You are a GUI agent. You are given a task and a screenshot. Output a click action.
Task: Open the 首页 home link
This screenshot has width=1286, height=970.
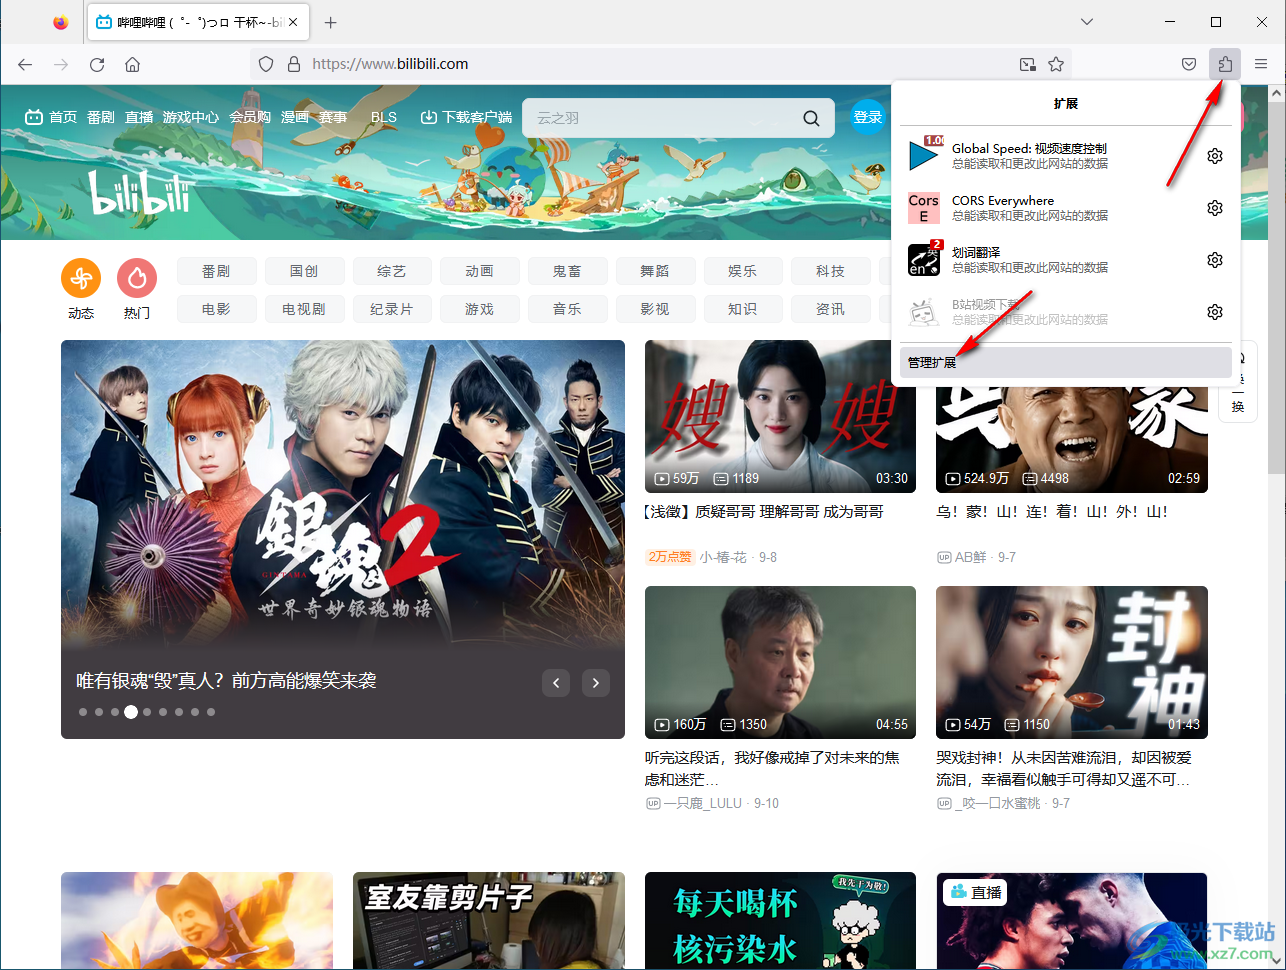[x=51, y=117]
